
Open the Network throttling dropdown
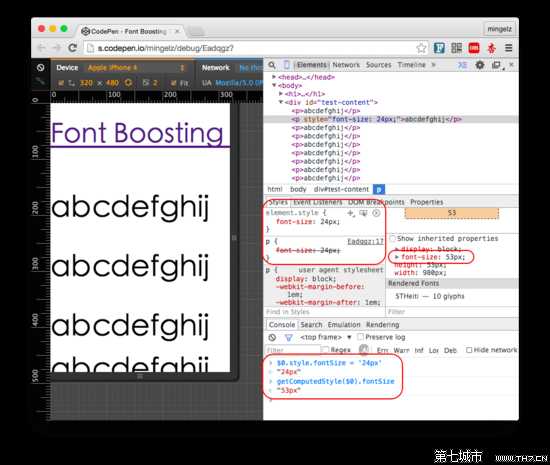[250, 68]
